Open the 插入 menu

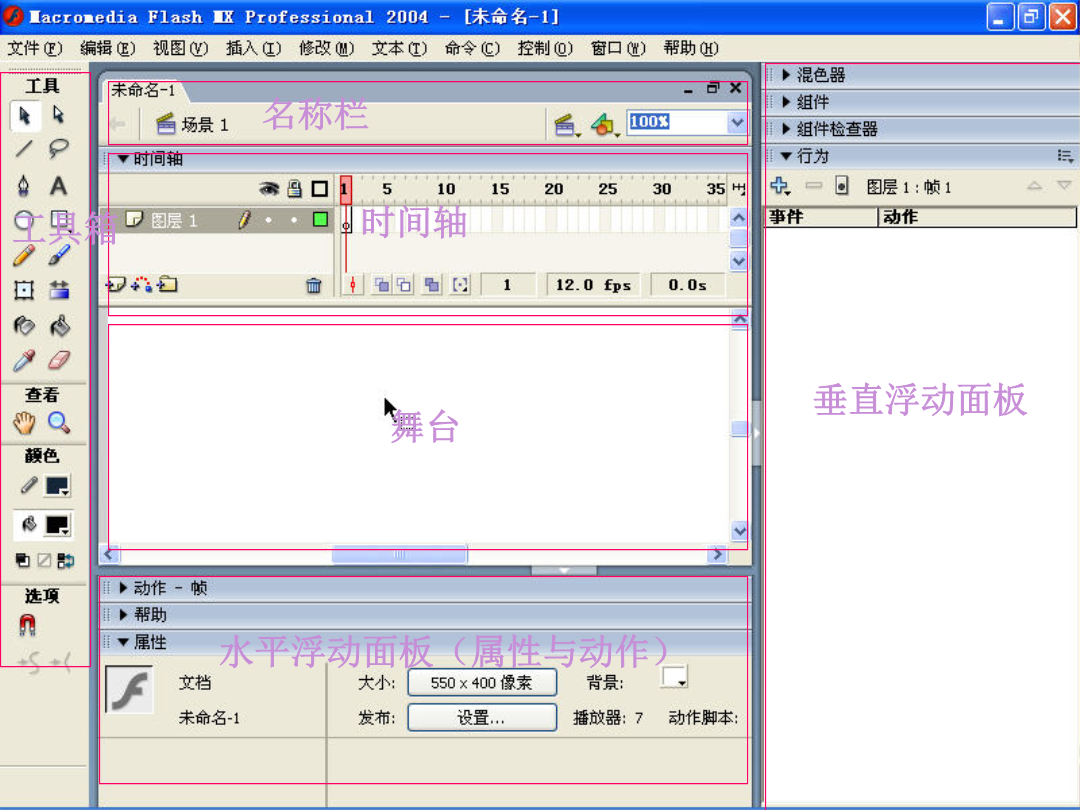[253, 48]
